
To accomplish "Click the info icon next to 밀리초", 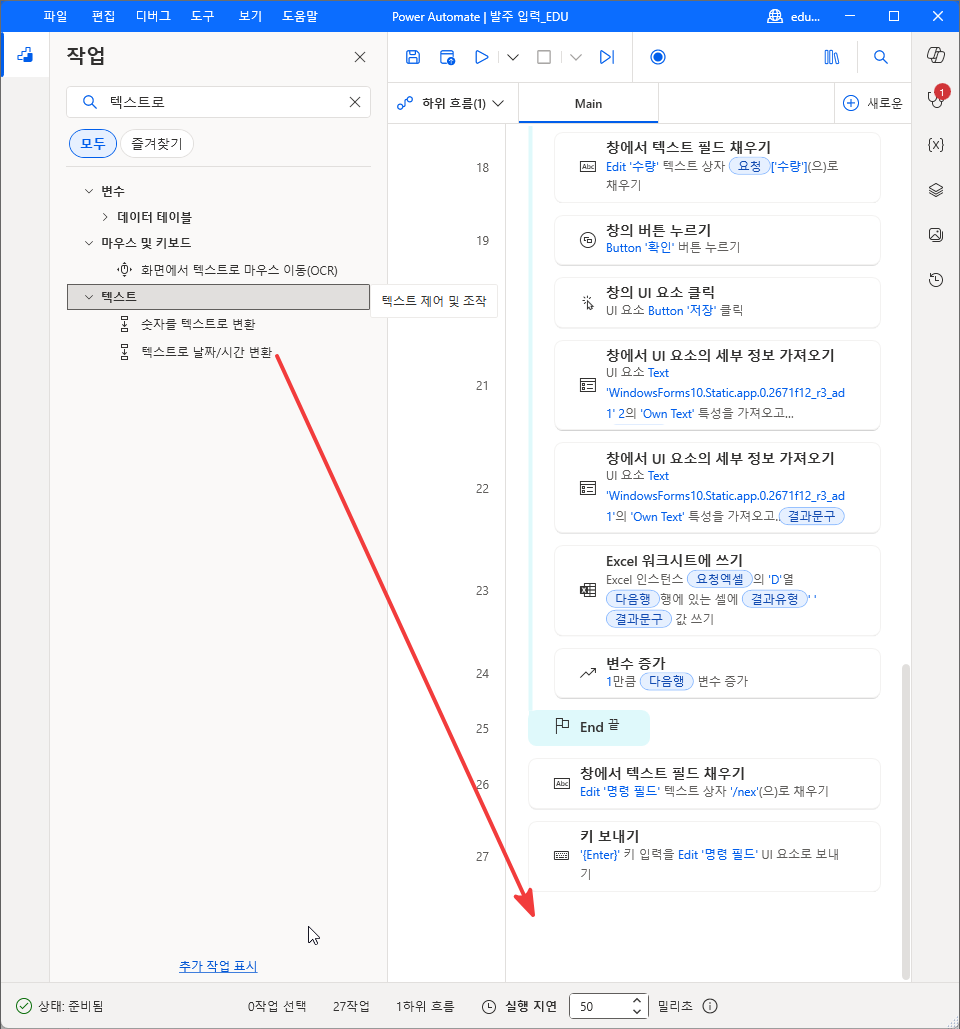I will coord(709,1006).
